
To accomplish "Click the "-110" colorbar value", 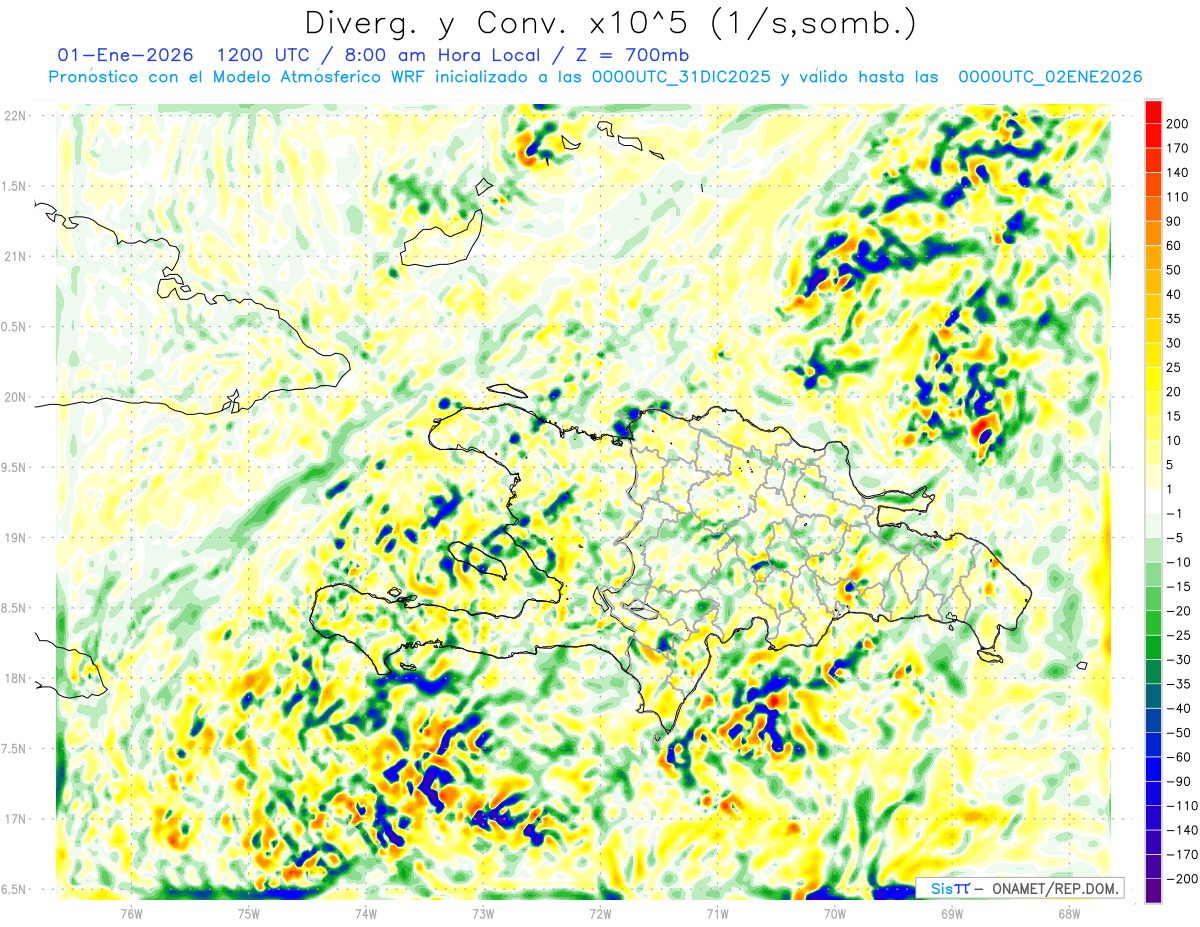I will (x=1183, y=806).
